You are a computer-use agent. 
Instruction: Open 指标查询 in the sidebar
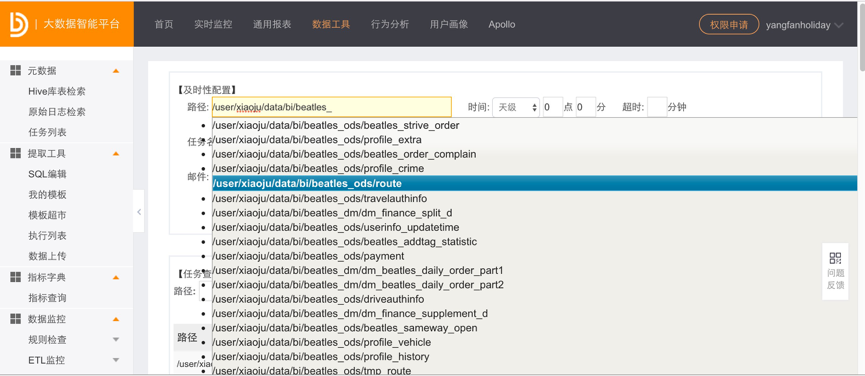click(47, 298)
